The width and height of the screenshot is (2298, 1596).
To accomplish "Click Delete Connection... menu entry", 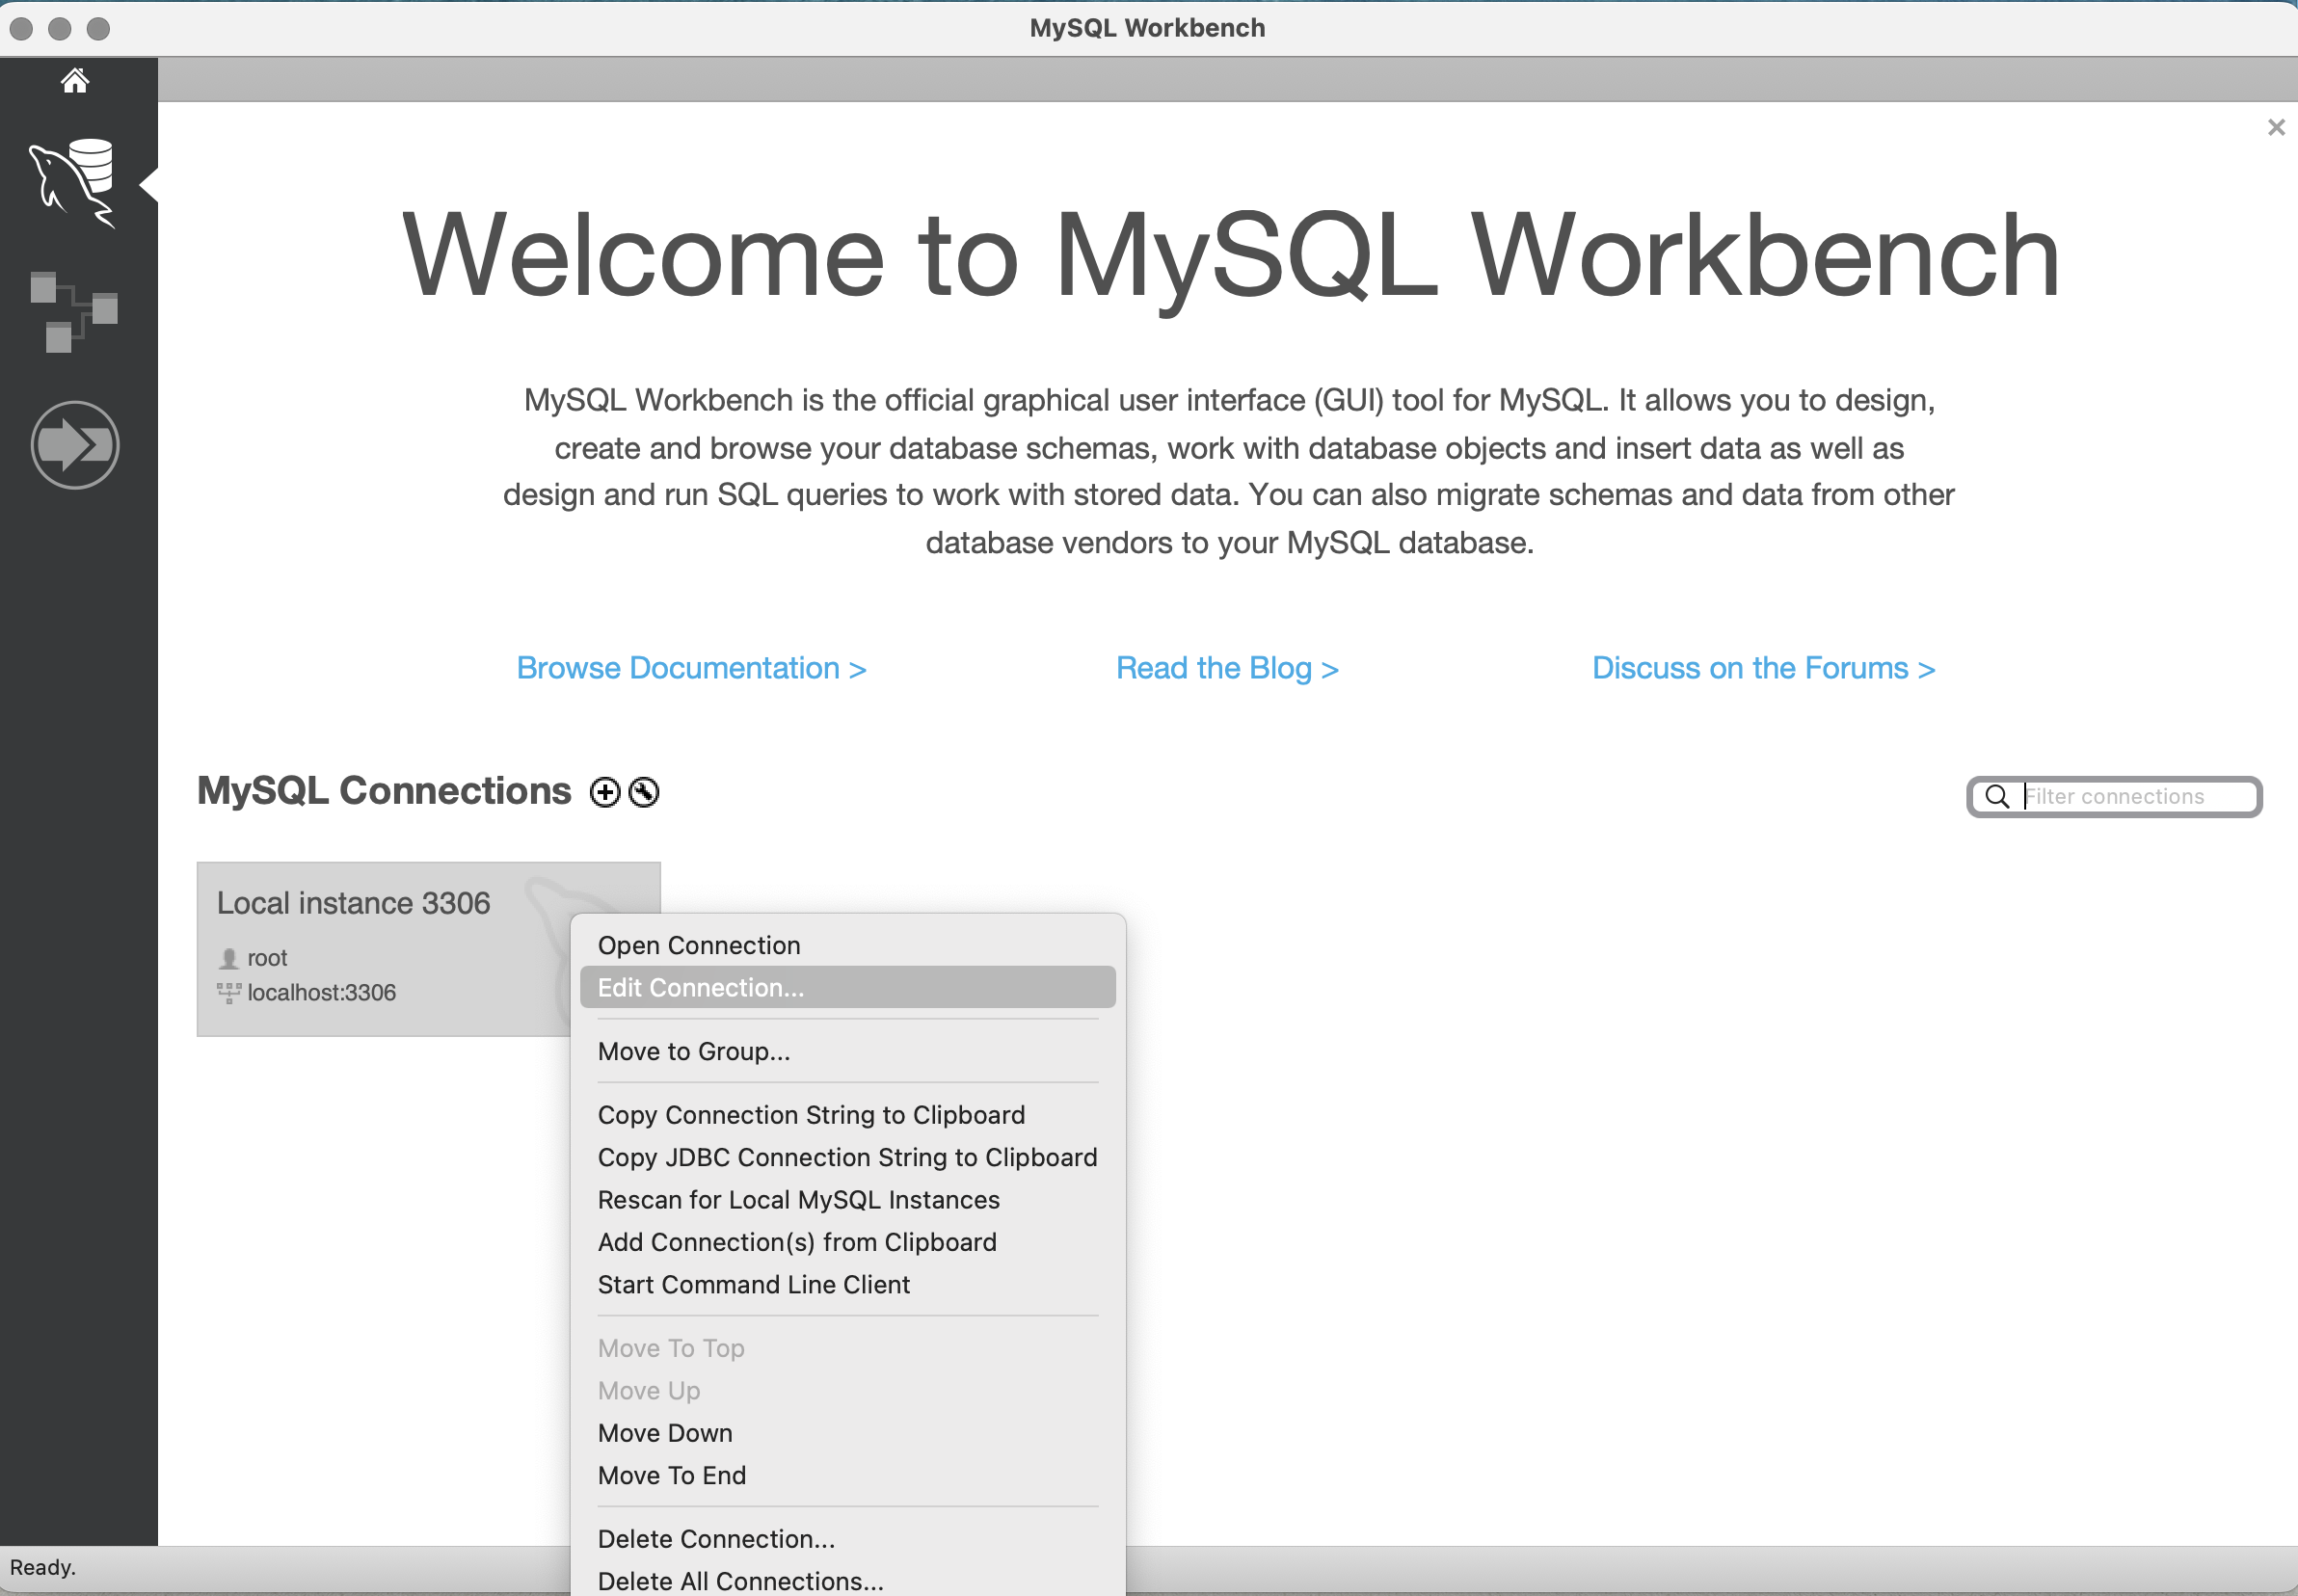I will coord(715,1538).
